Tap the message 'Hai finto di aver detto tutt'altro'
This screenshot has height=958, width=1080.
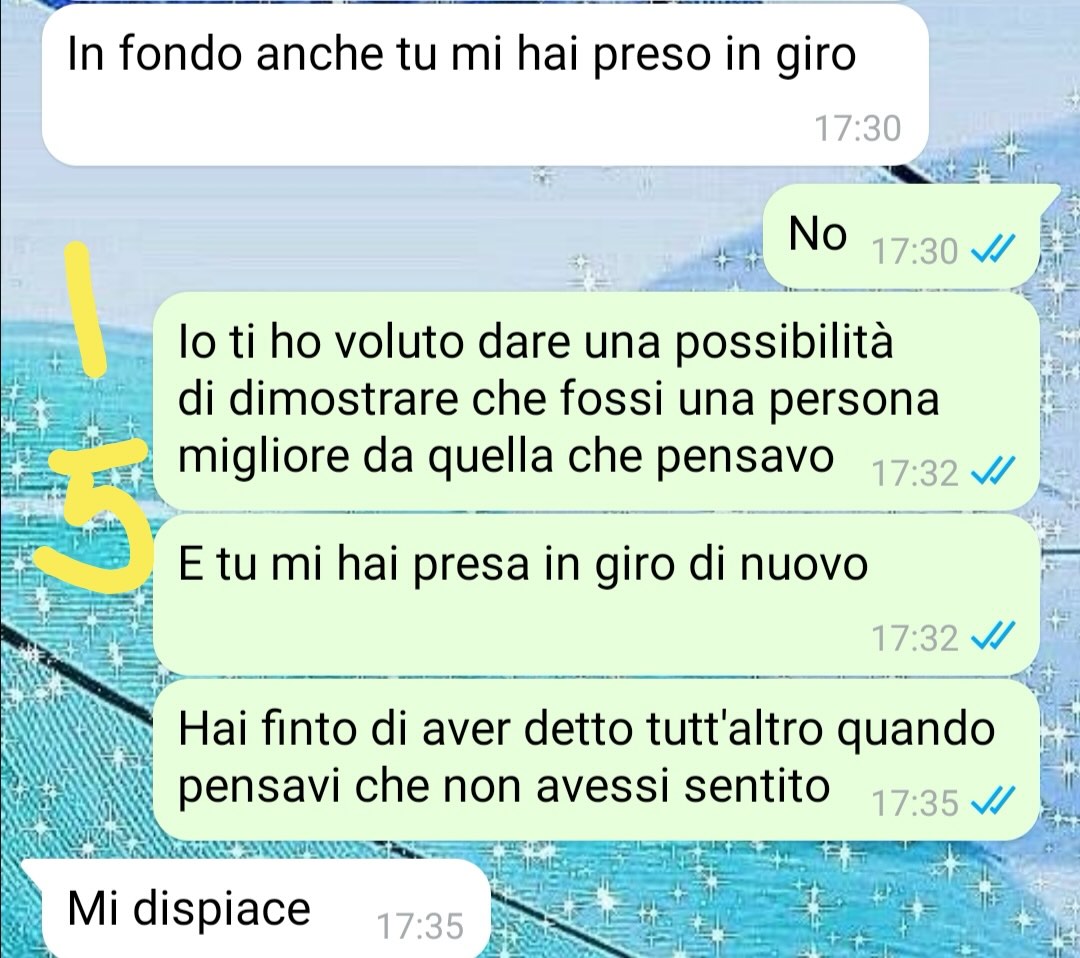(596, 760)
